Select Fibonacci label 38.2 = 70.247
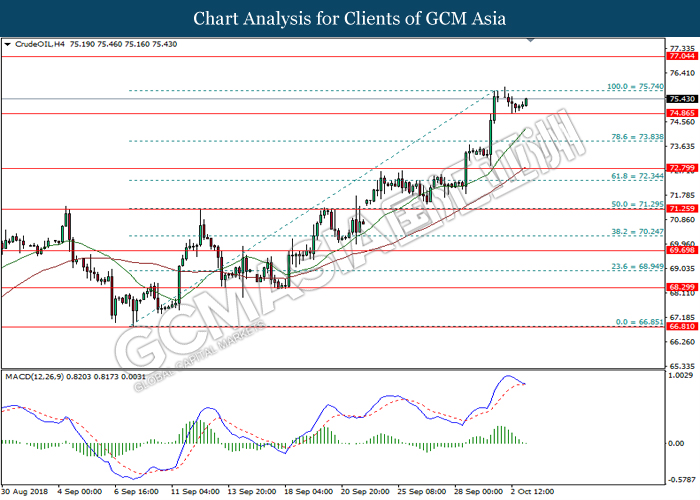 click(637, 232)
